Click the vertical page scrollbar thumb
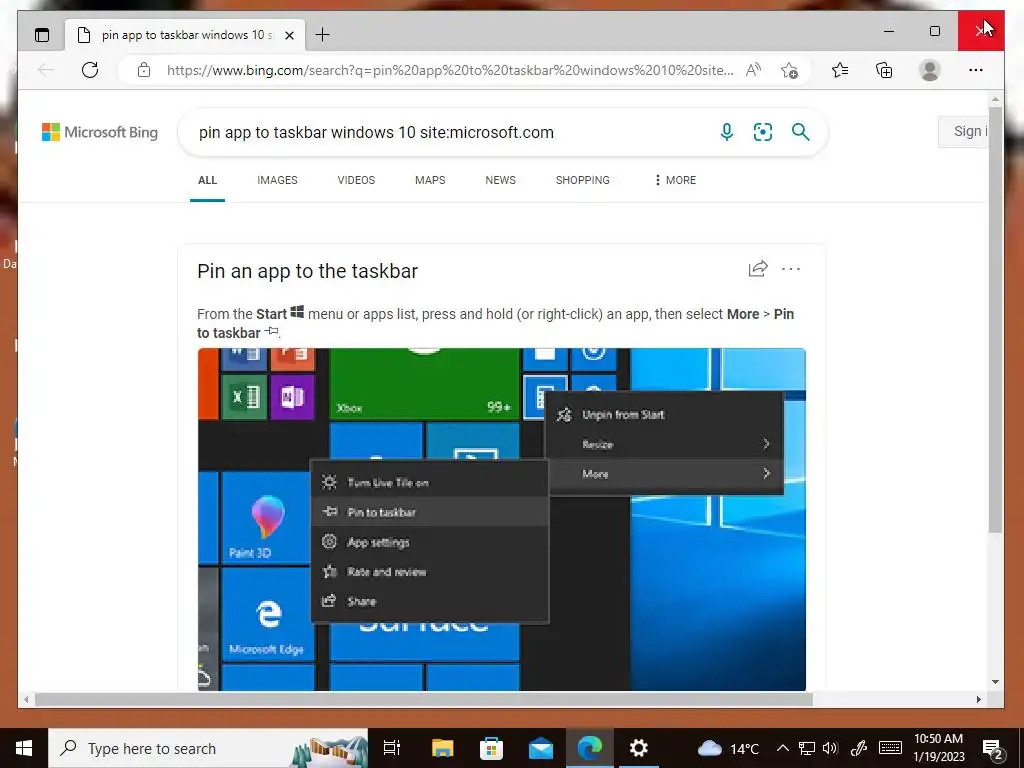 (995, 320)
